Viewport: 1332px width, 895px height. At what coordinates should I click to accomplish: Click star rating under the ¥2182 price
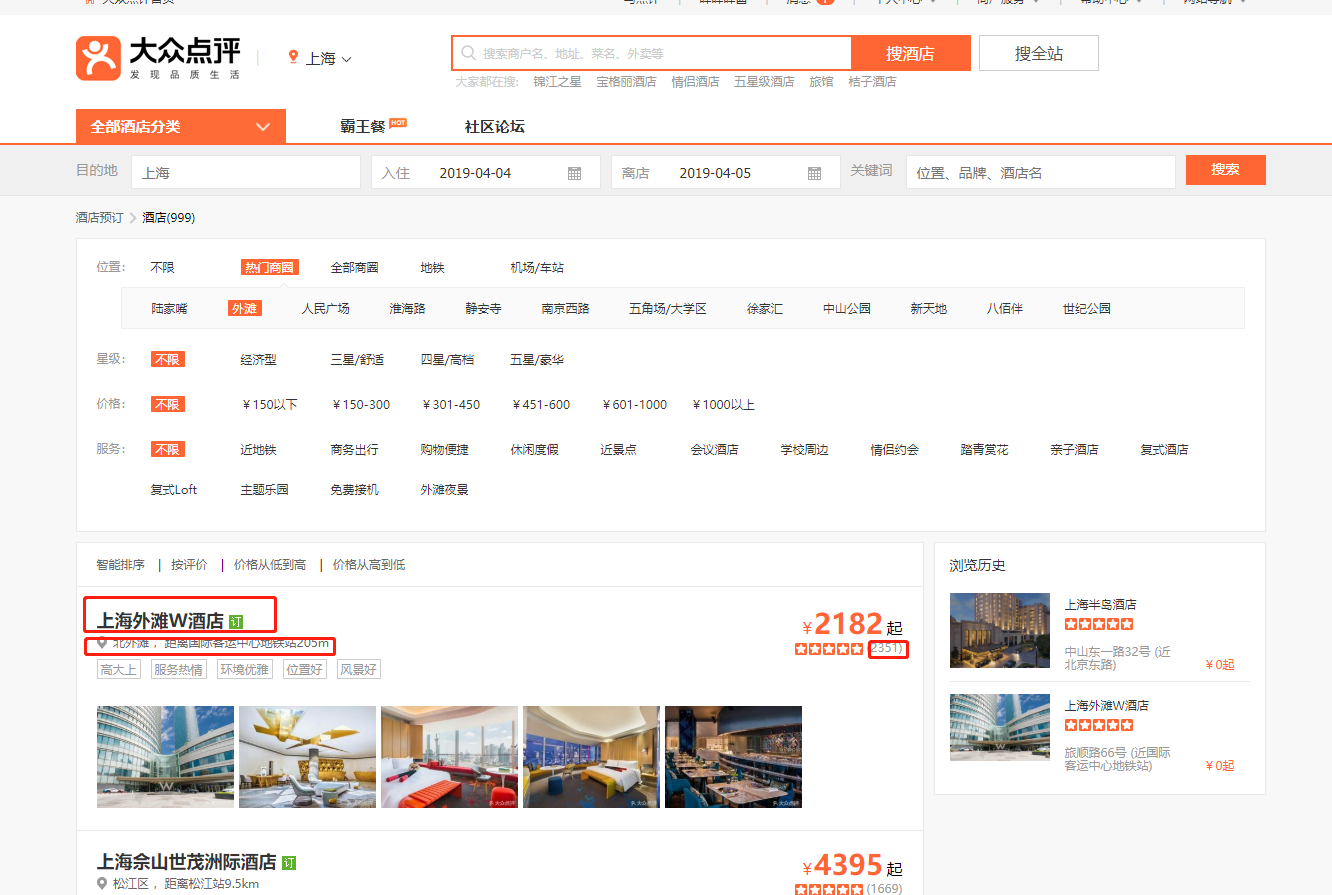[x=829, y=649]
